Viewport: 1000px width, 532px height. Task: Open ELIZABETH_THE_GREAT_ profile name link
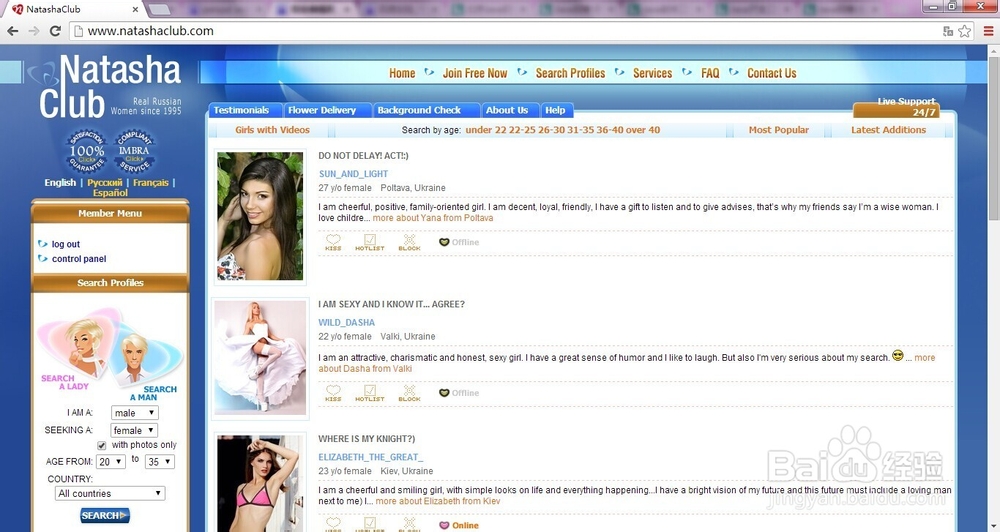click(x=371, y=457)
